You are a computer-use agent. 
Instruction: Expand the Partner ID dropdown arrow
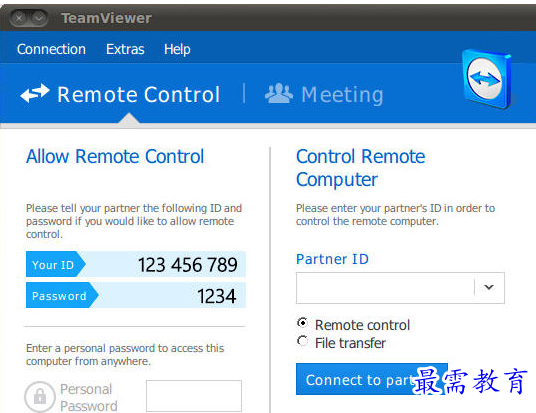489,287
